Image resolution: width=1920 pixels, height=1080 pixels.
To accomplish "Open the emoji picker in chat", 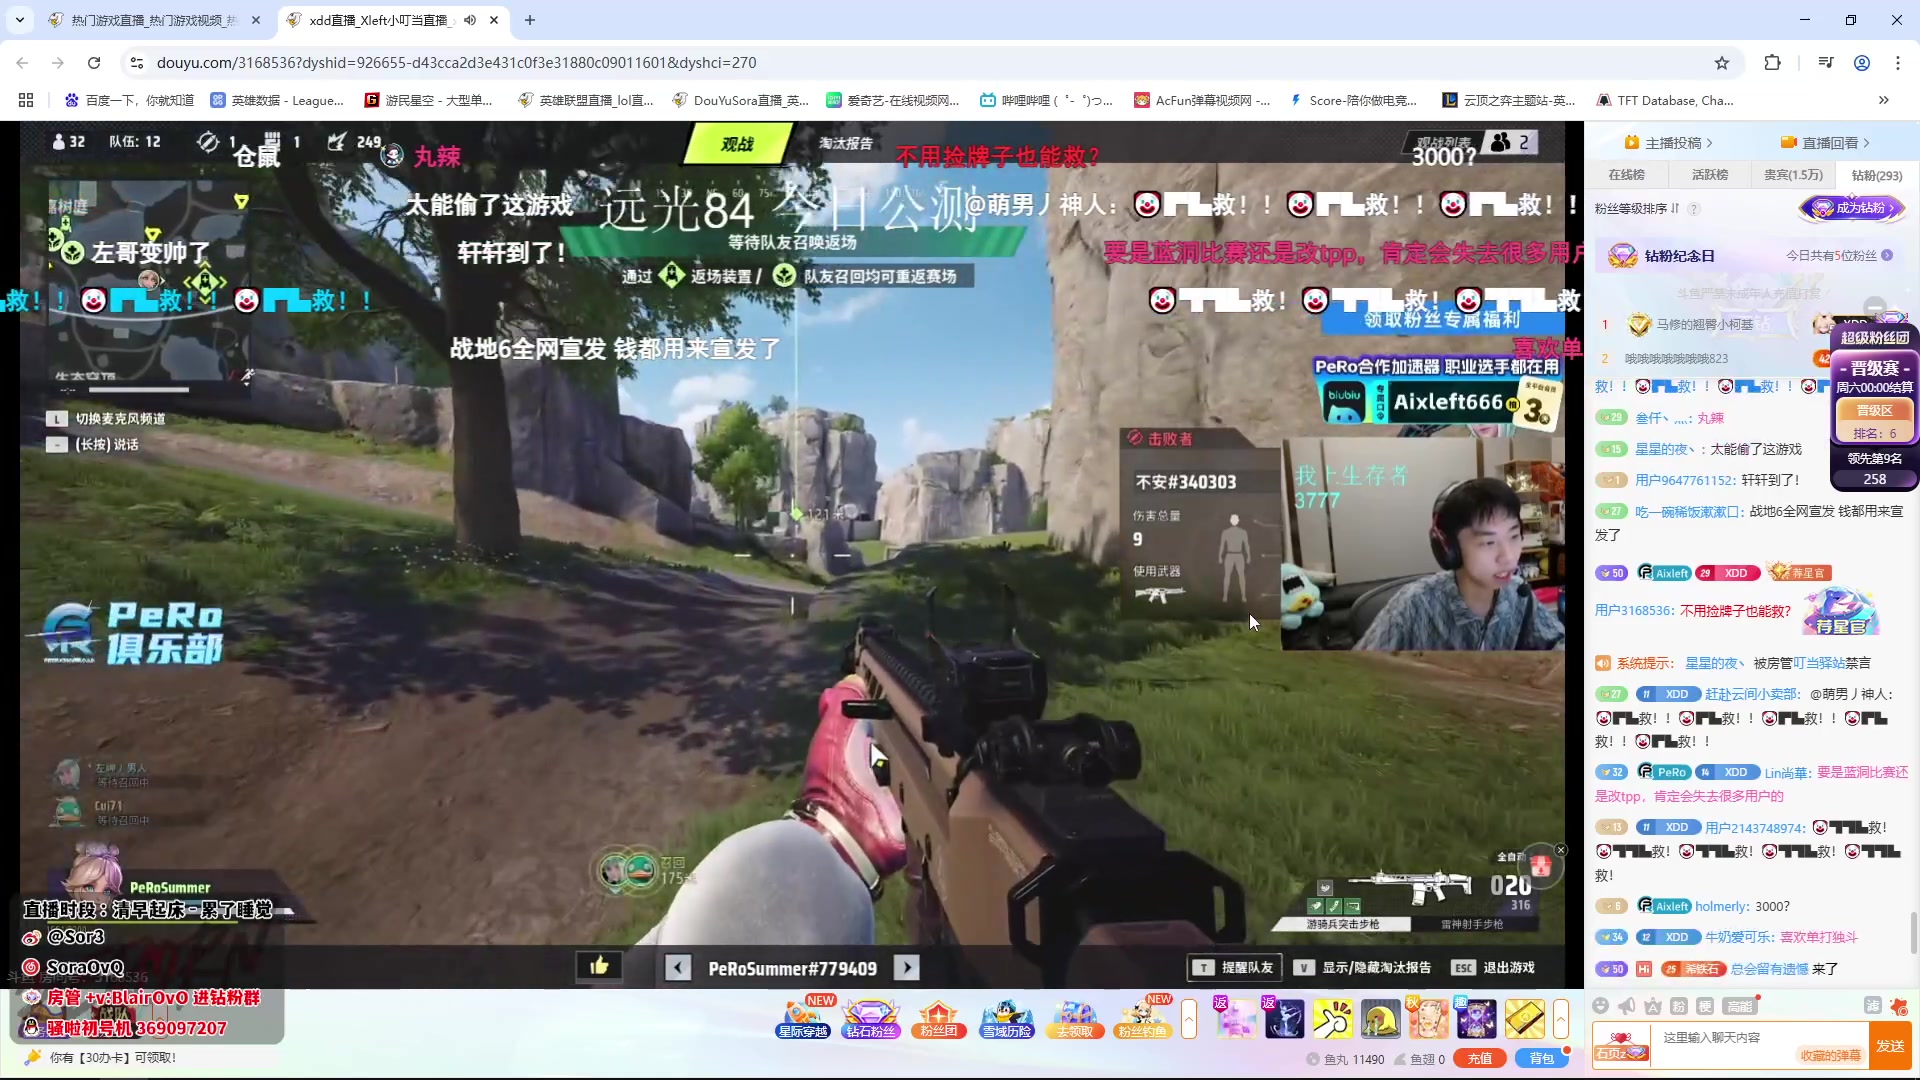I will point(1601,1006).
